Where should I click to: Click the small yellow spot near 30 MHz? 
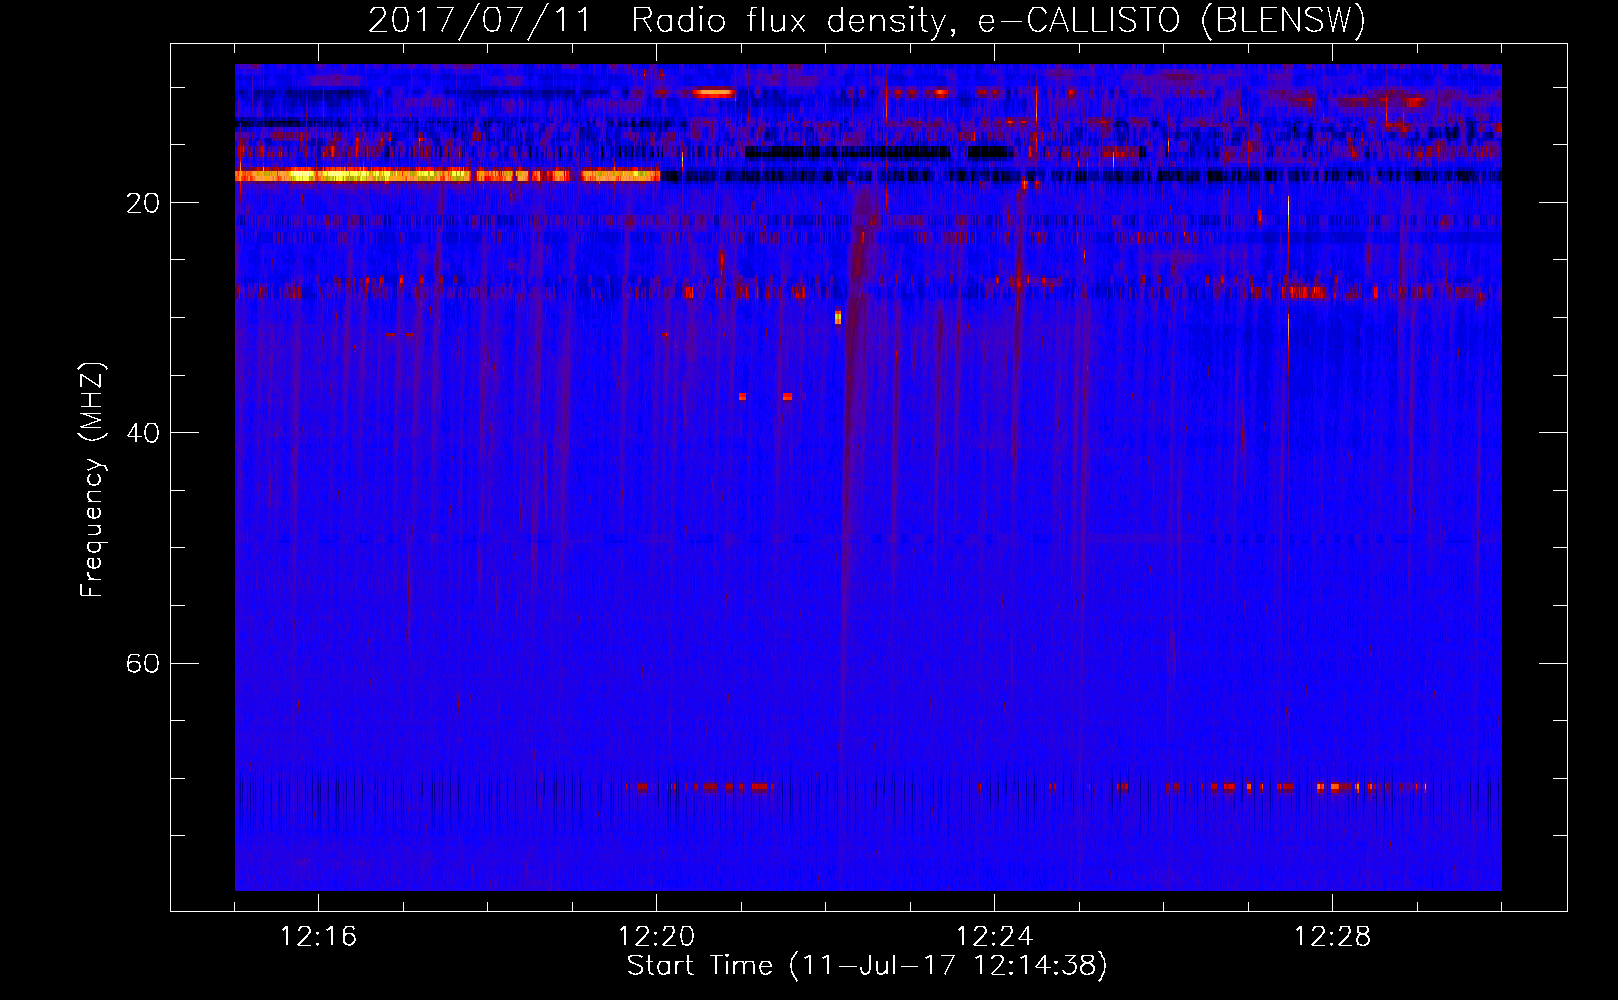(x=838, y=317)
